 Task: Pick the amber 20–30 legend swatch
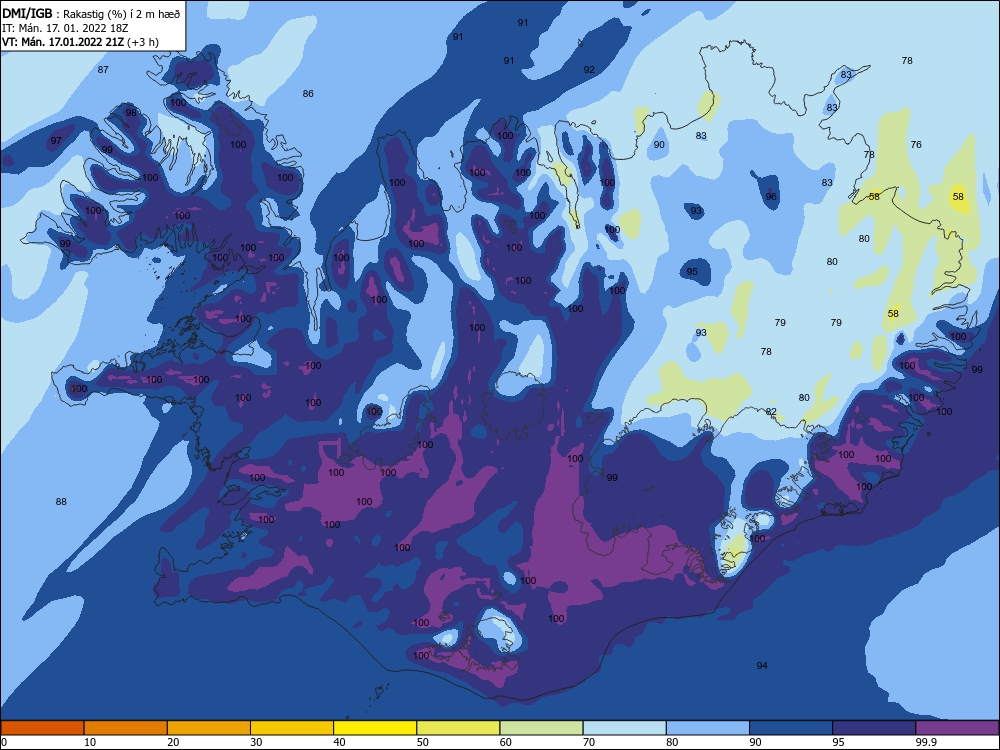point(209,728)
